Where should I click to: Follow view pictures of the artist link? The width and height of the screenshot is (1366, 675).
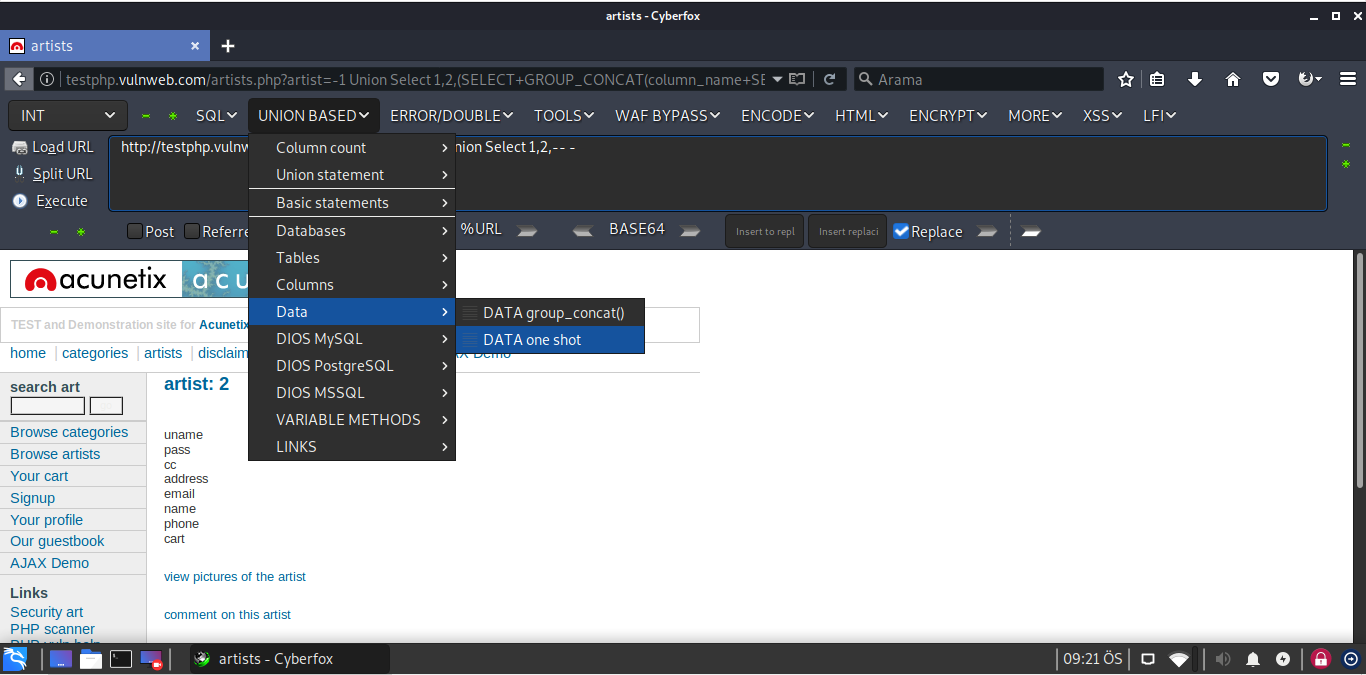coord(235,577)
